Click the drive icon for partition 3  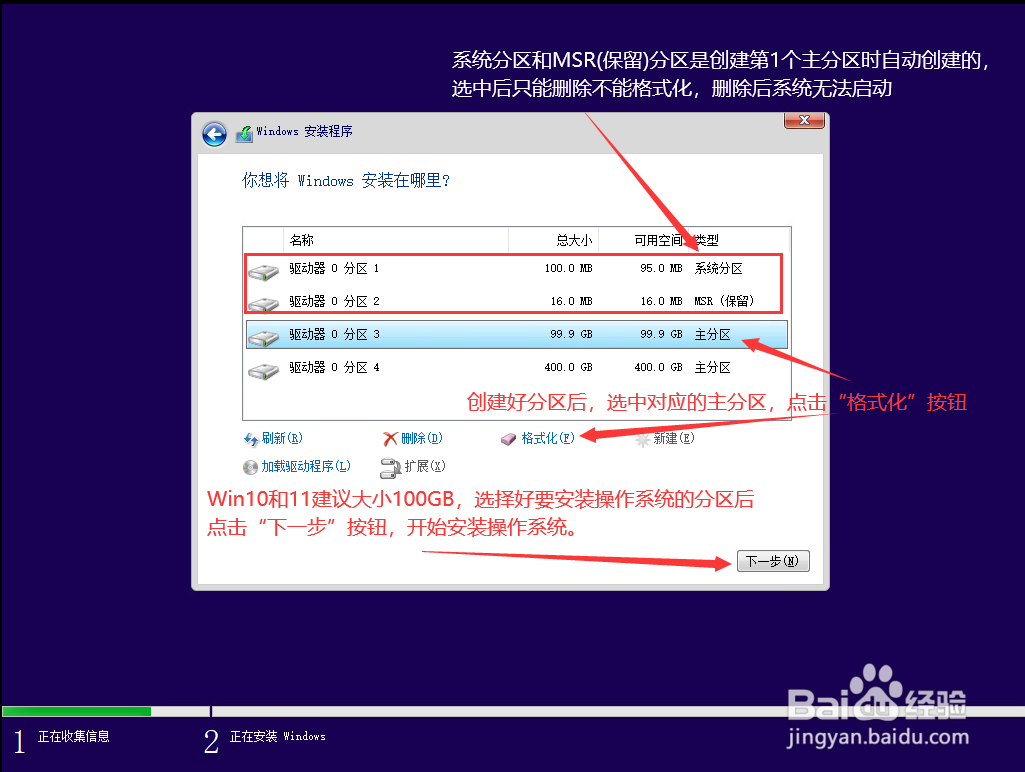click(x=264, y=337)
